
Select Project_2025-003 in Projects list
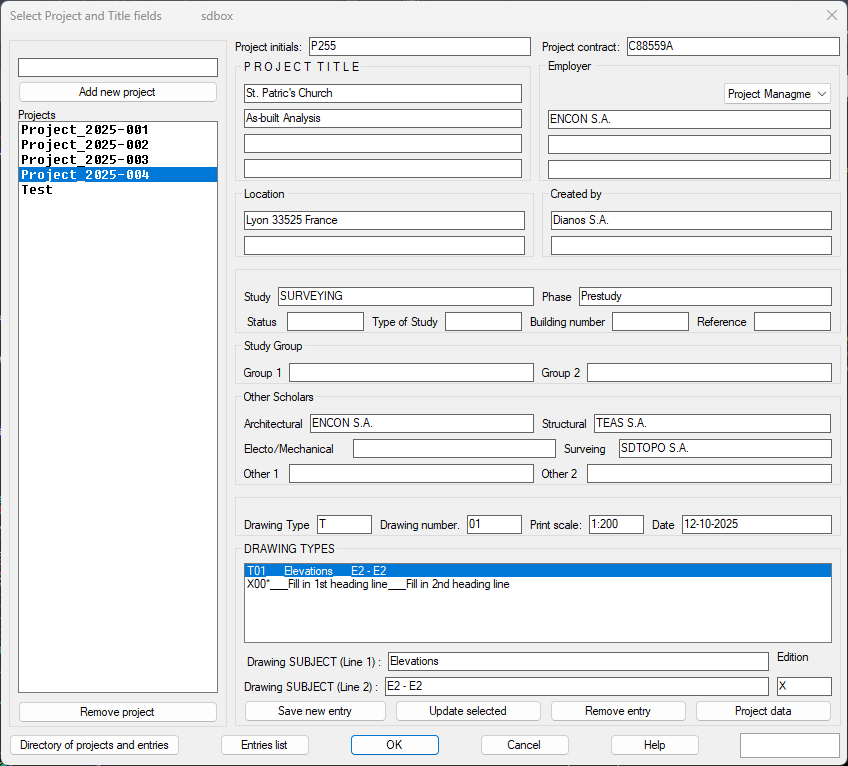click(x=118, y=160)
